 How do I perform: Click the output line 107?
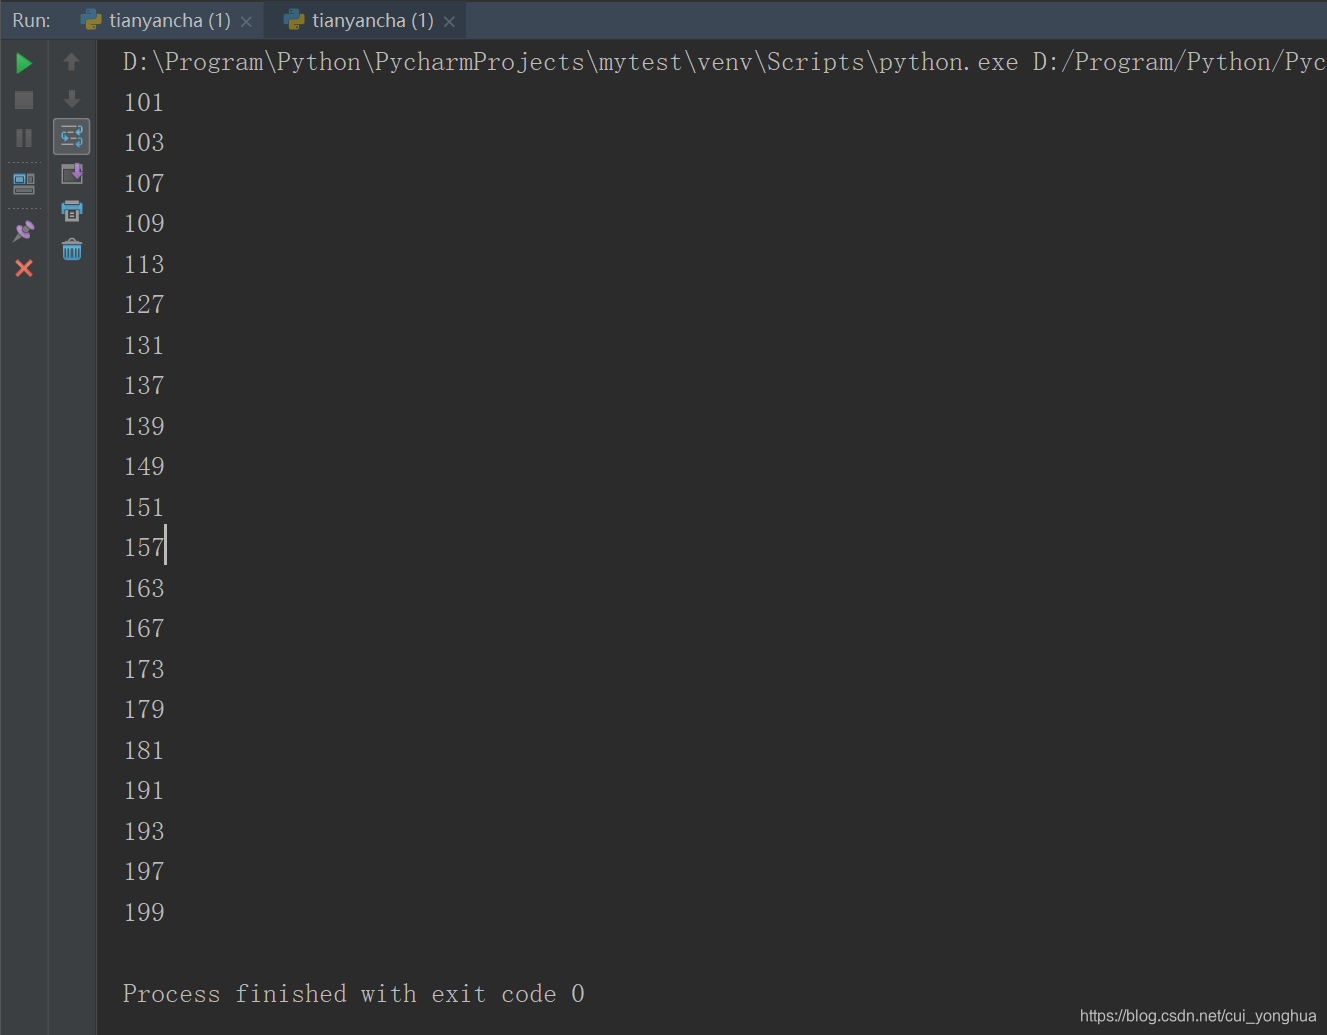coord(144,183)
